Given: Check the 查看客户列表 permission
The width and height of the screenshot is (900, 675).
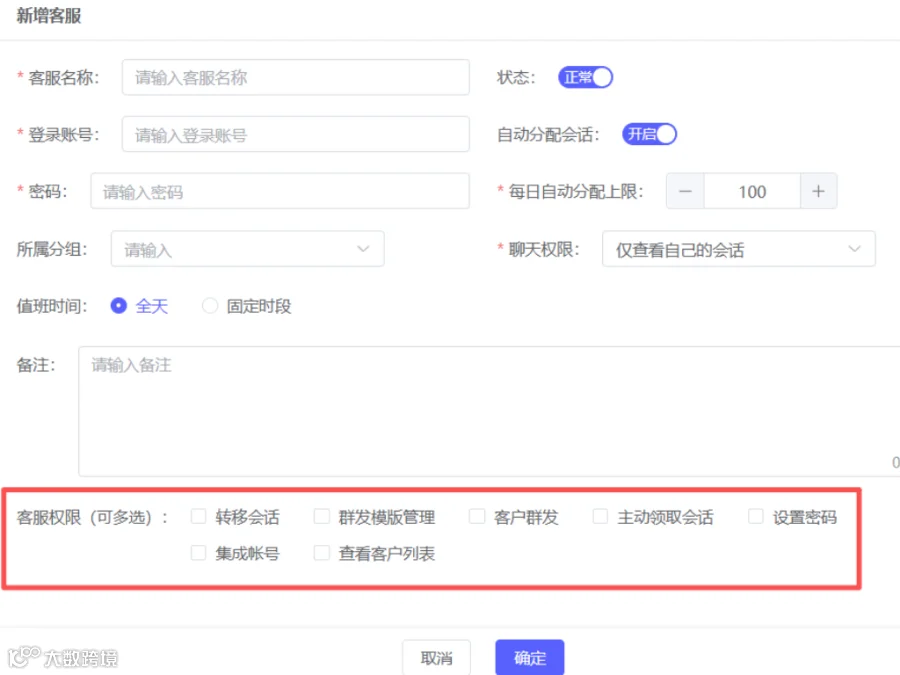Looking at the screenshot, I should coord(321,553).
